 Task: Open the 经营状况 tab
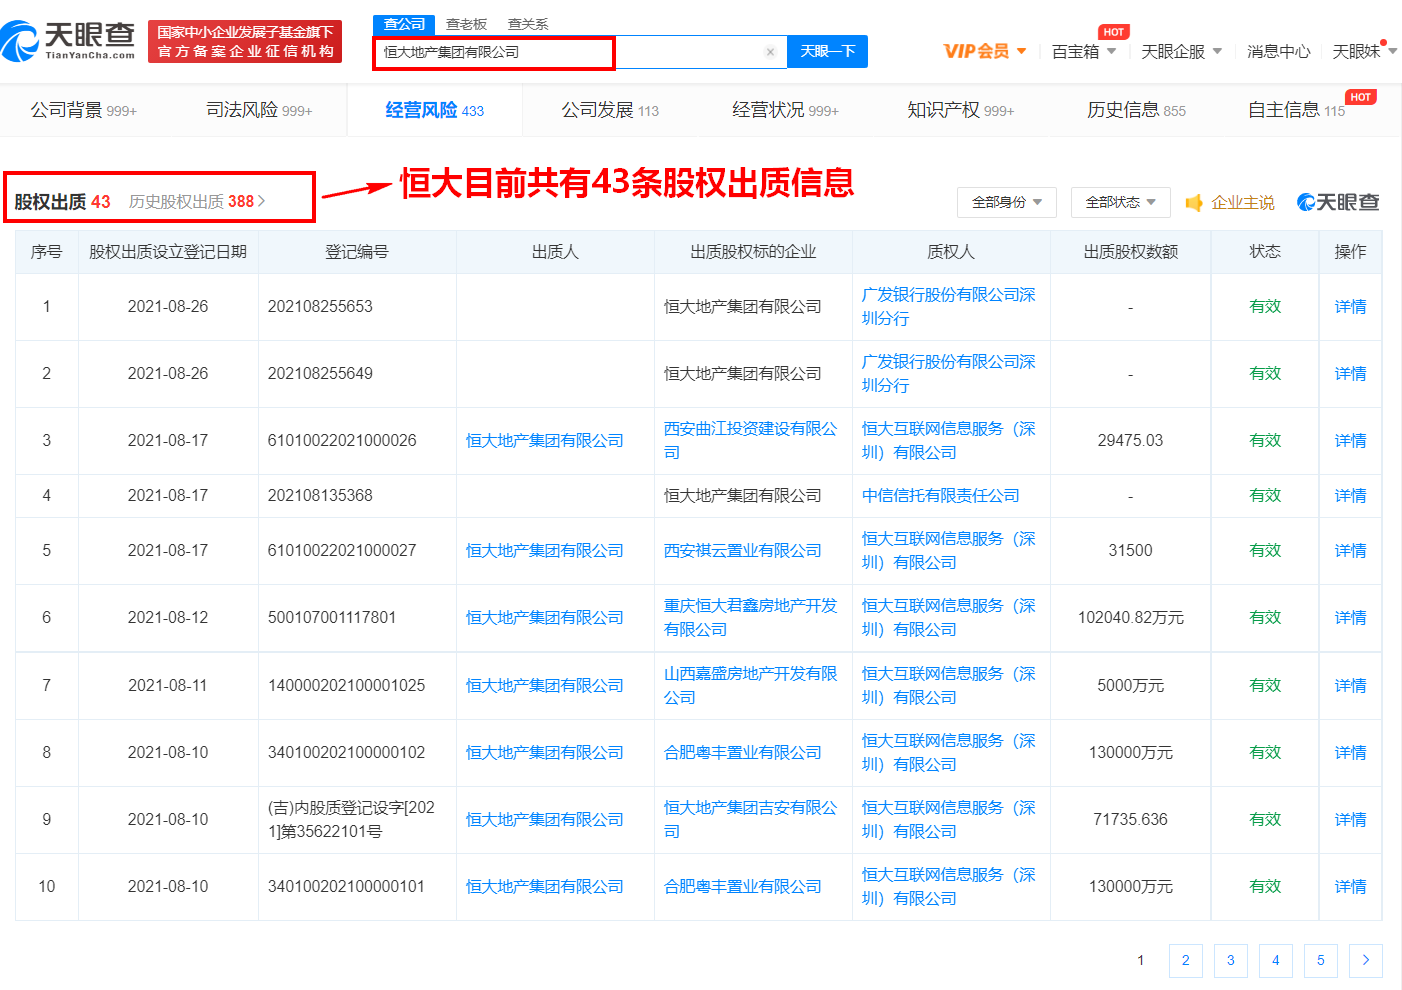(785, 110)
